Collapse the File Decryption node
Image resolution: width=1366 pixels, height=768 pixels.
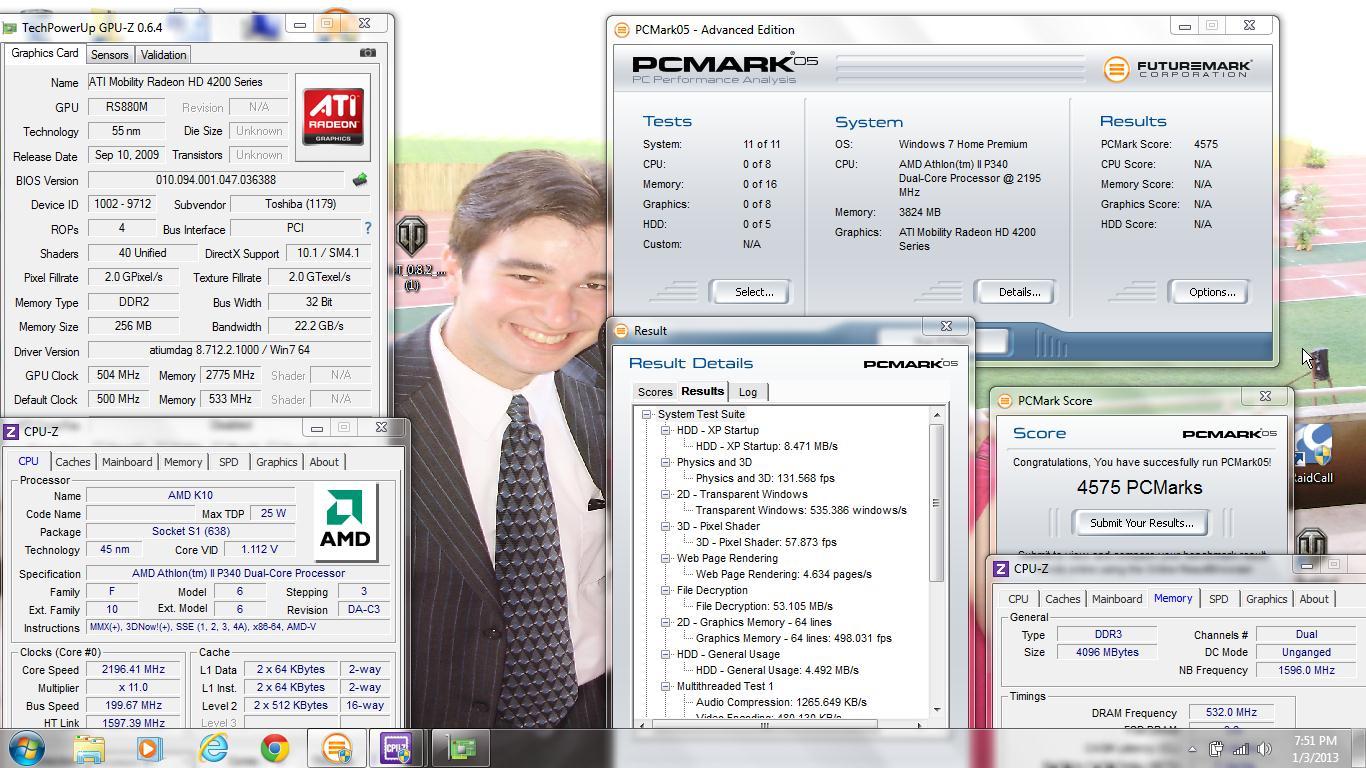pyautogui.click(x=665, y=590)
